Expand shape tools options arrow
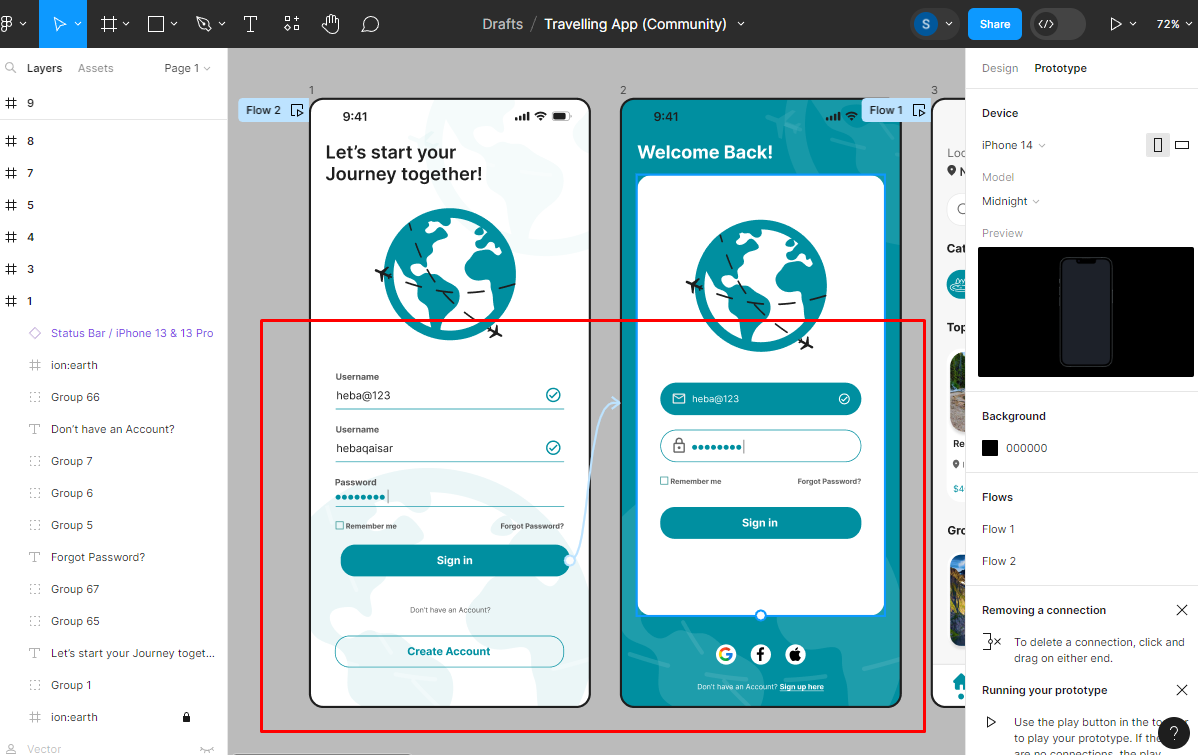This screenshot has height=755, width=1198. pyautogui.click(x=174, y=24)
